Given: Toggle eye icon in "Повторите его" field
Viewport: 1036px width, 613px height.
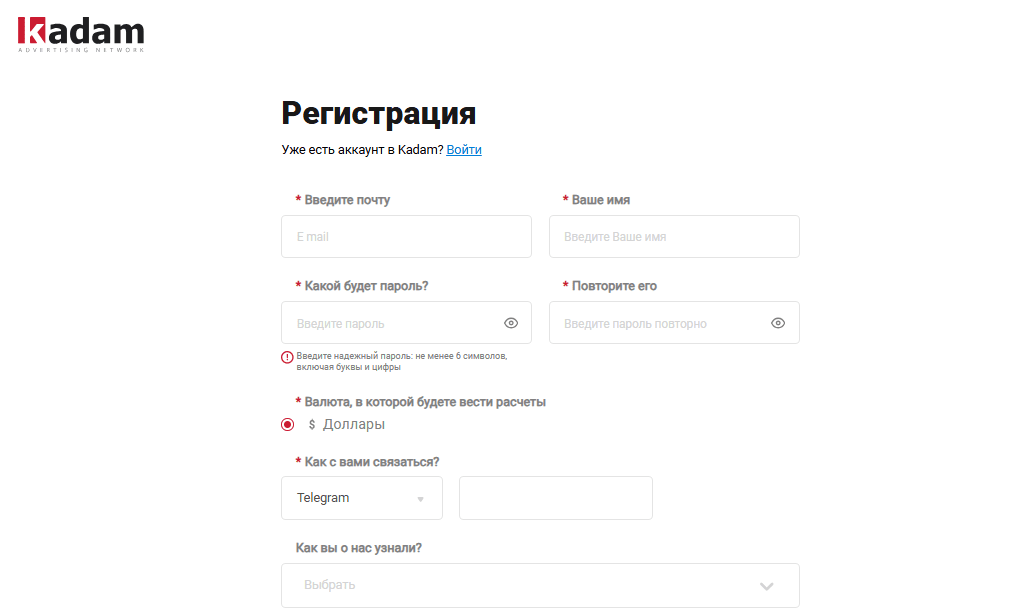Looking at the screenshot, I should (x=778, y=323).
